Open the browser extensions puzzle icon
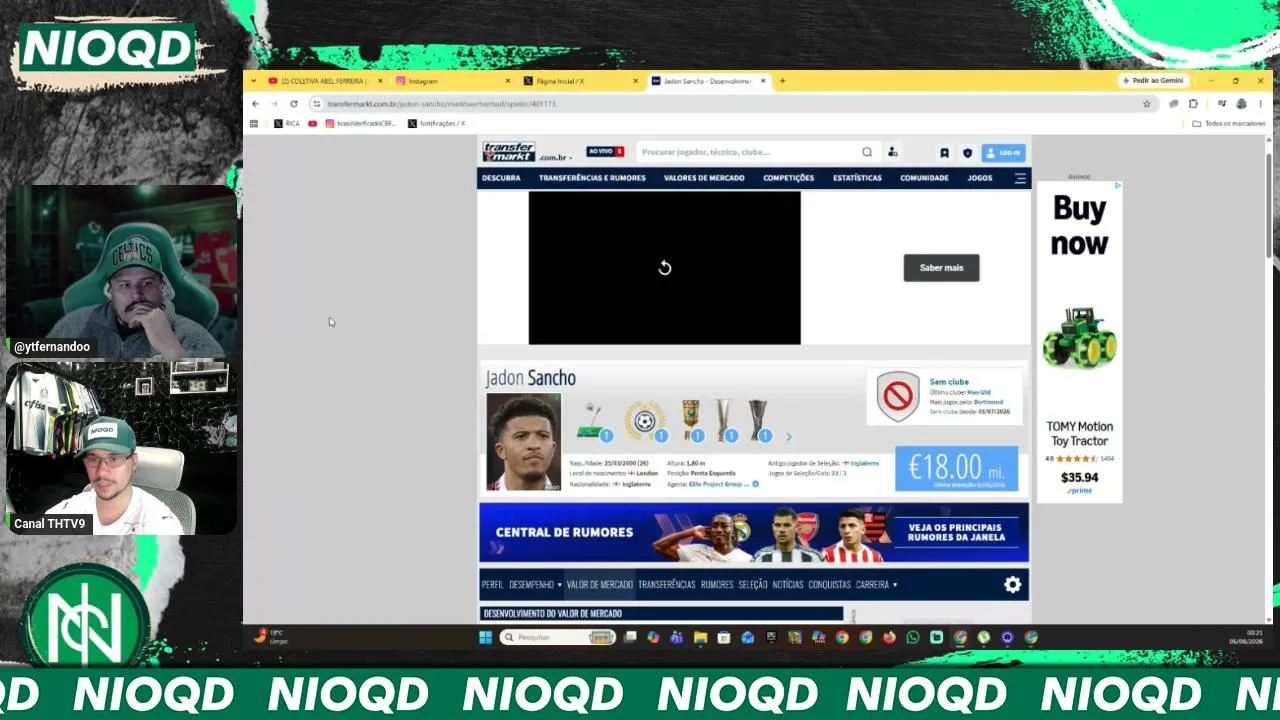The image size is (1280, 720). (x=1193, y=104)
